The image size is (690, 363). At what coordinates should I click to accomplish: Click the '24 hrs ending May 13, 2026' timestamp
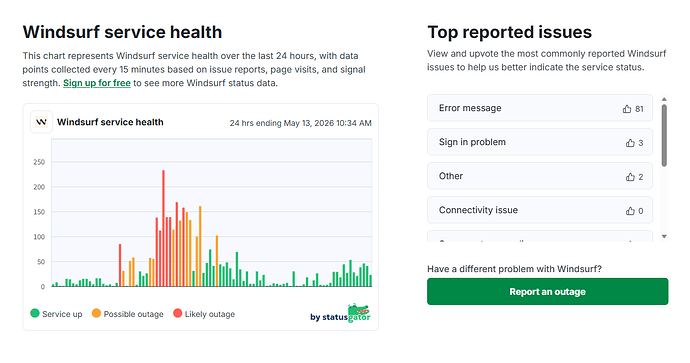click(301, 123)
